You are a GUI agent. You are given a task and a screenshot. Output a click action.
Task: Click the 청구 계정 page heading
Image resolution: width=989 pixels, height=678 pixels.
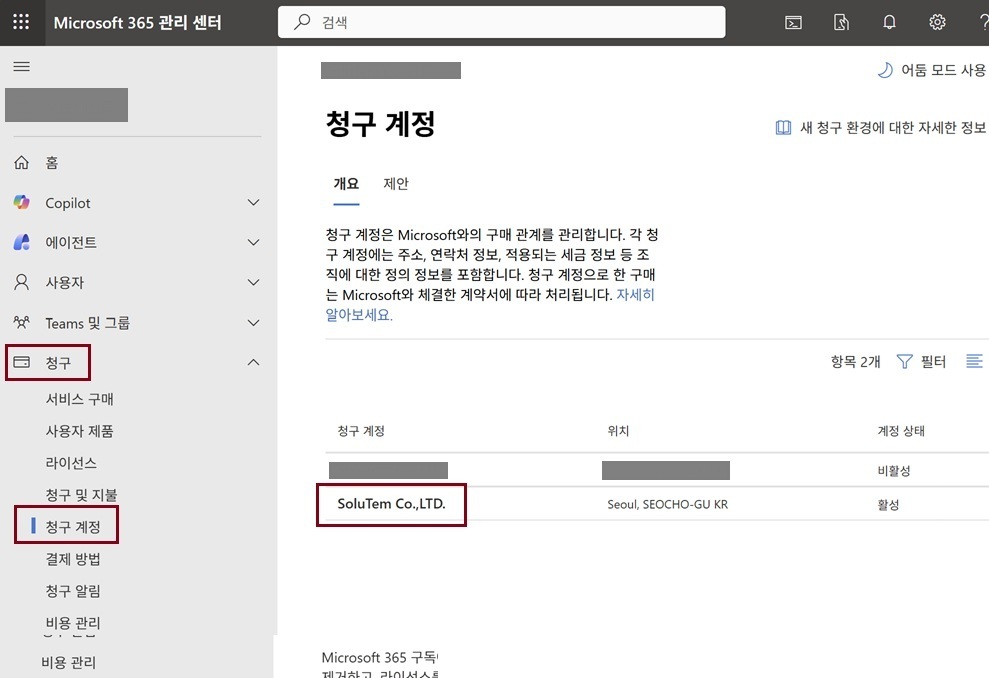[x=380, y=123]
